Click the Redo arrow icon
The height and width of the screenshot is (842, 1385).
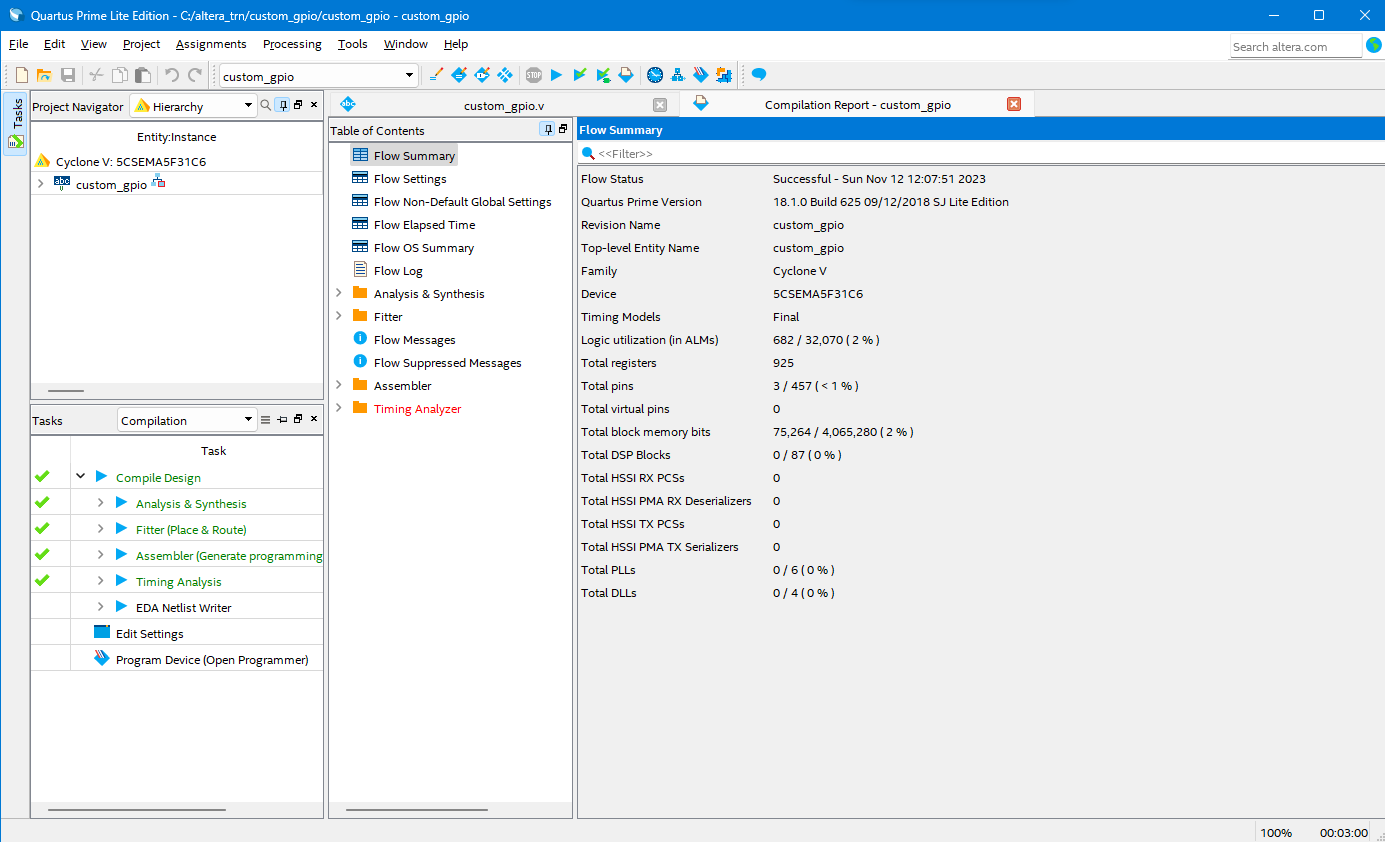click(x=195, y=75)
